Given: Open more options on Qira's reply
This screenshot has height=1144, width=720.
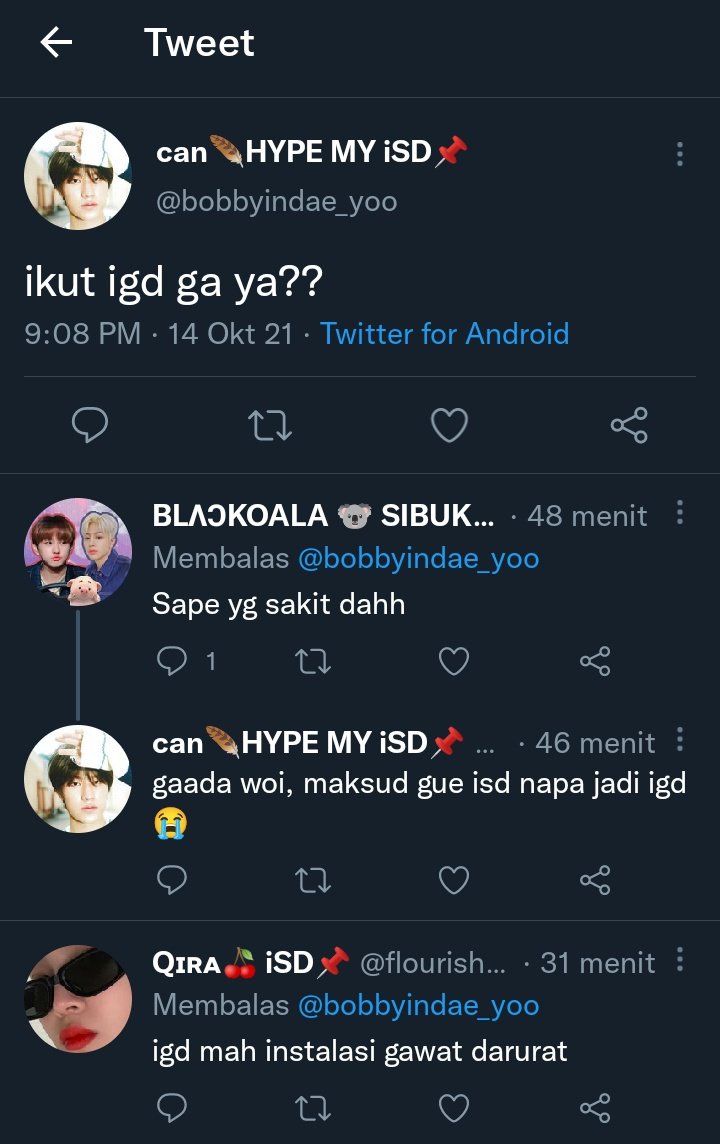Looking at the screenshot, I should pyautogui.click(x=680, y=960).
